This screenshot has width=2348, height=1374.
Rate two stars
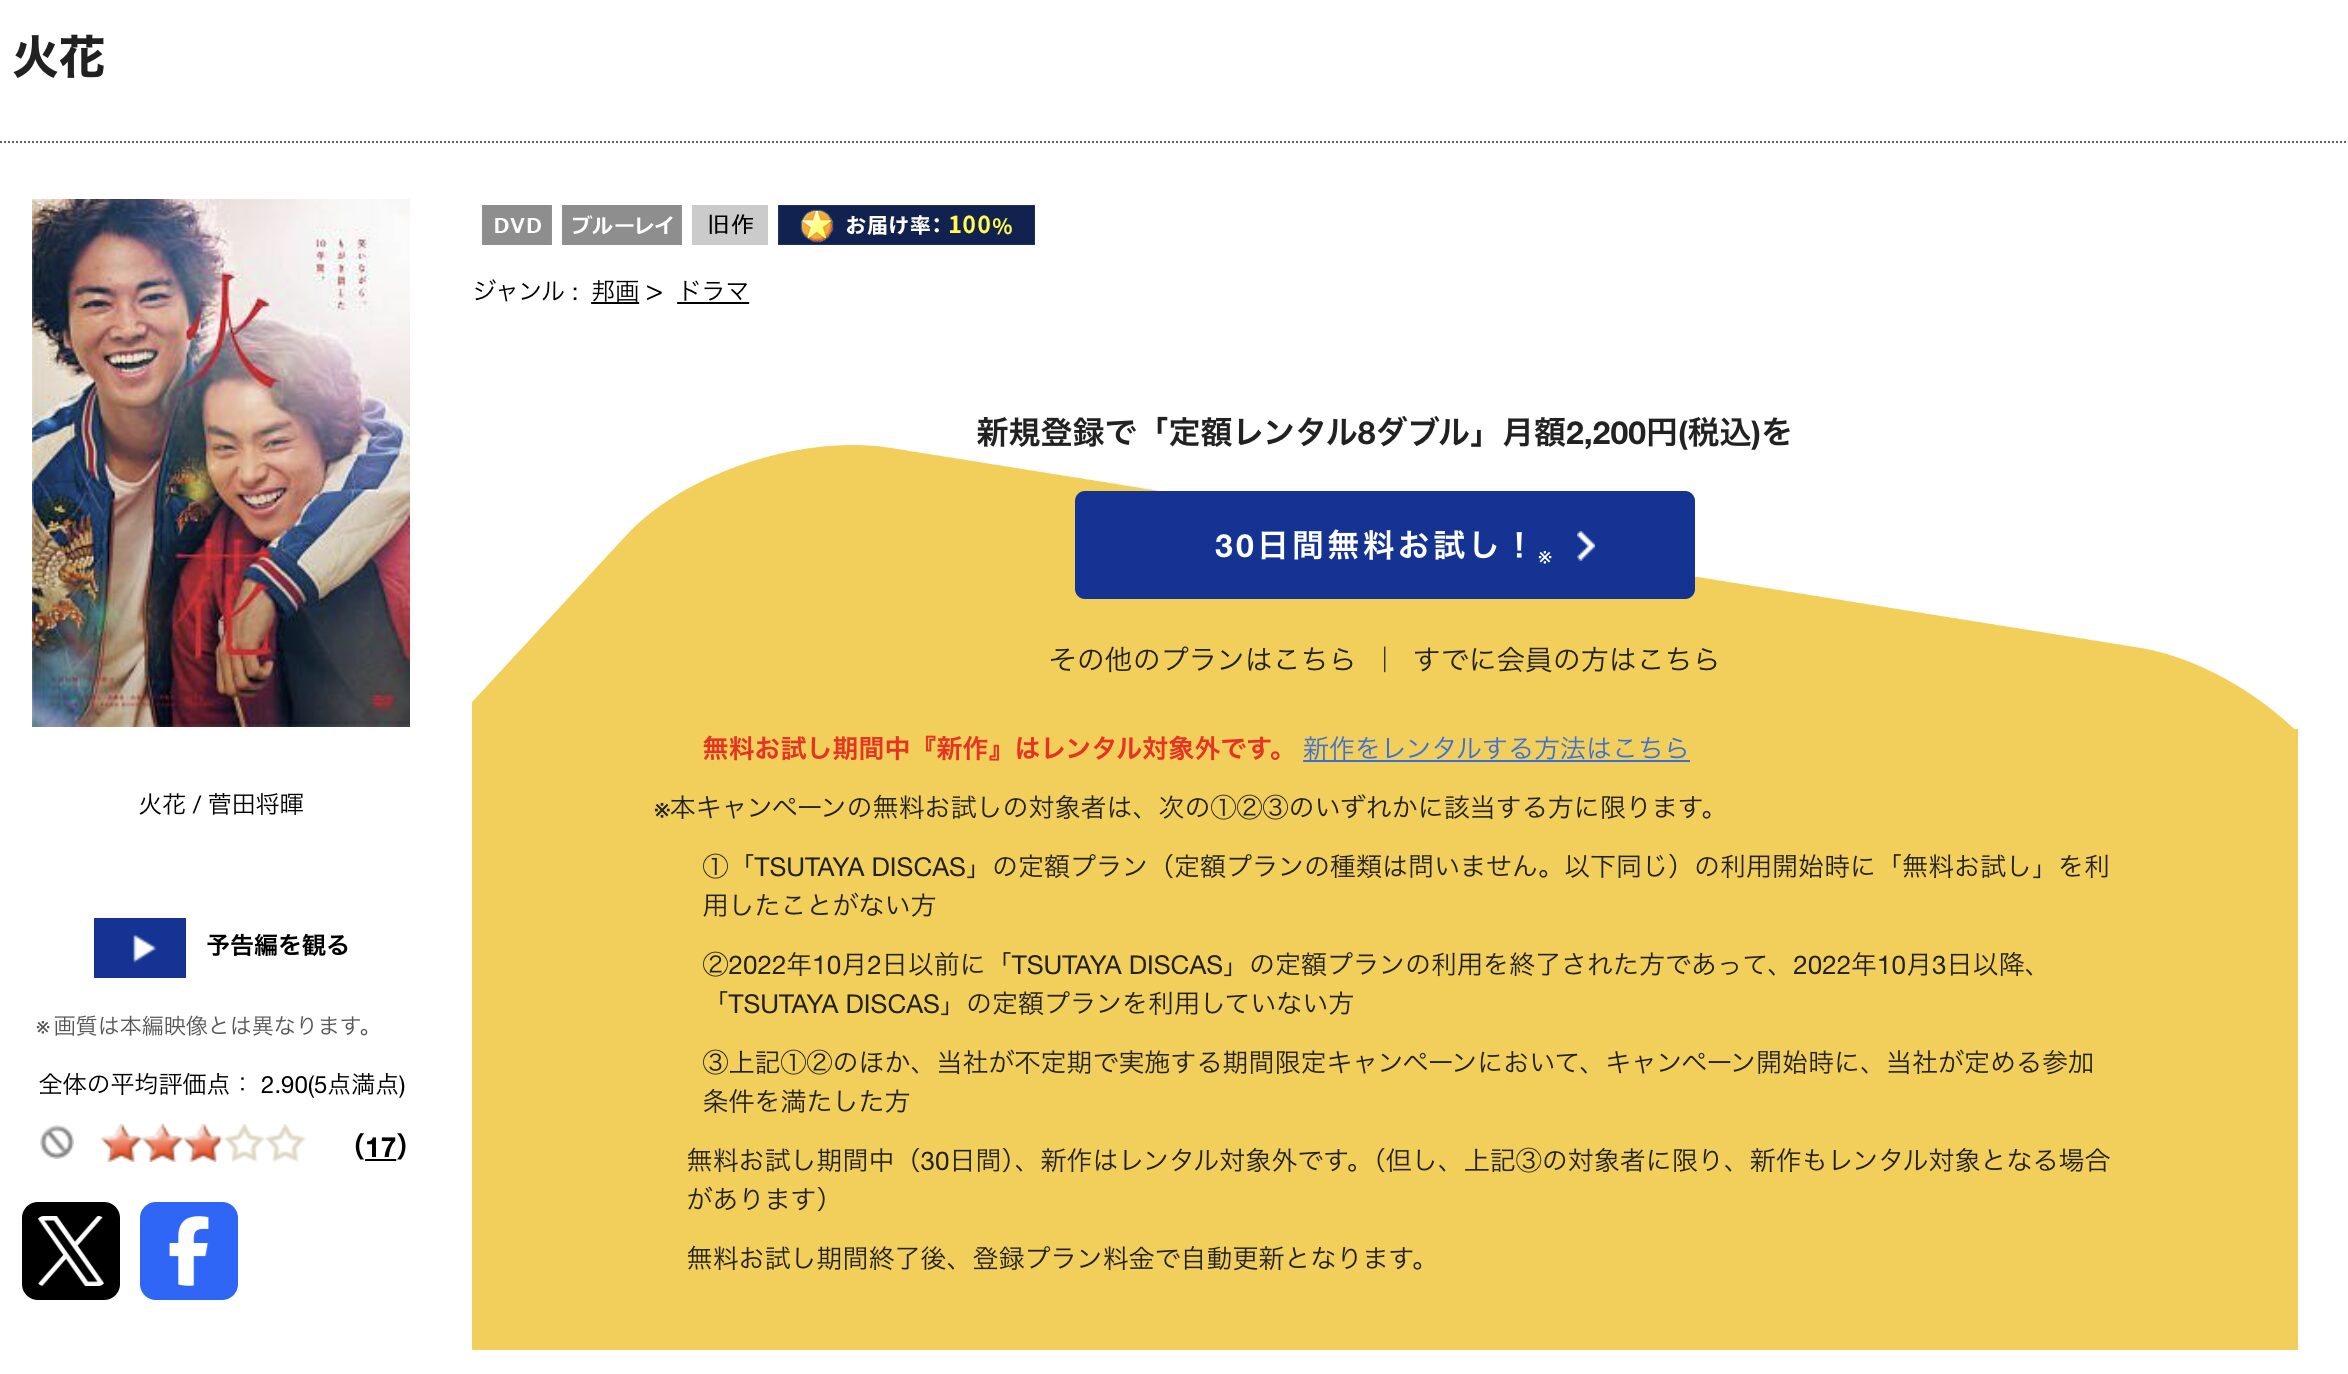(162, 1143)
